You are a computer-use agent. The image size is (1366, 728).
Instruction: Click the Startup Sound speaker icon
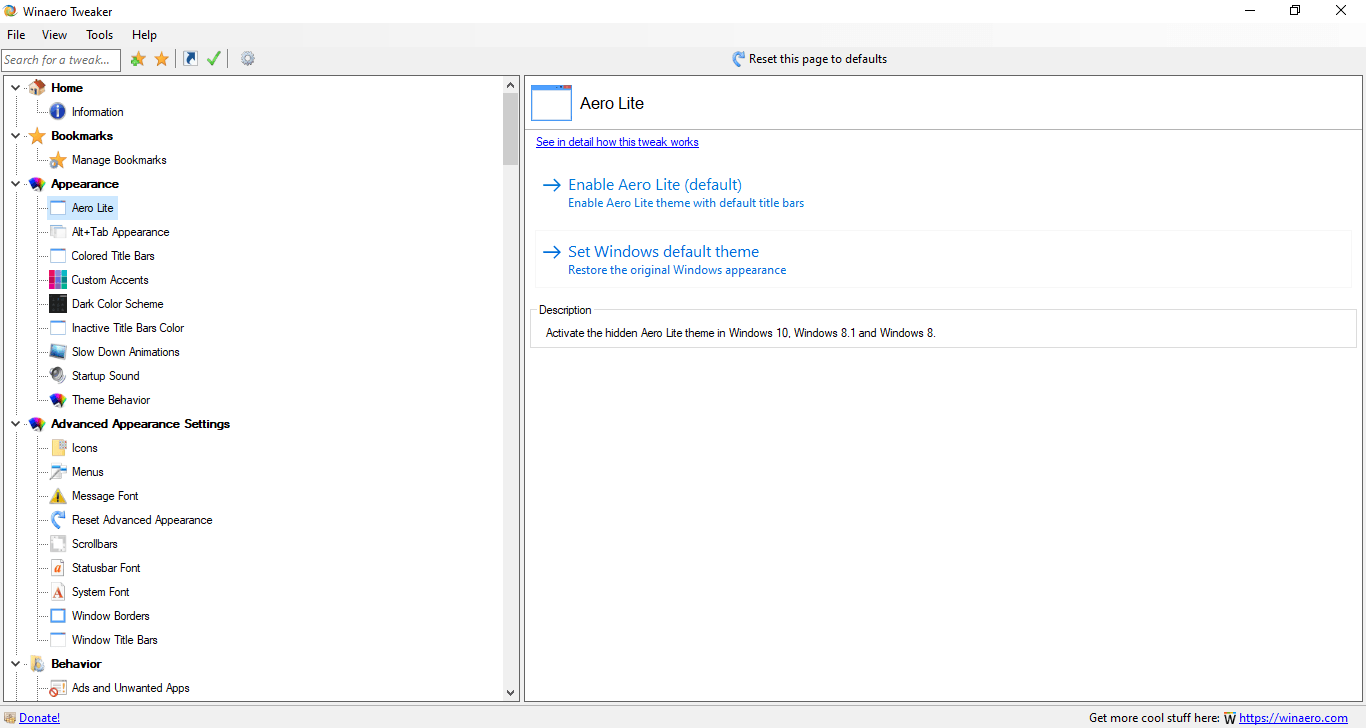(58, 376)
